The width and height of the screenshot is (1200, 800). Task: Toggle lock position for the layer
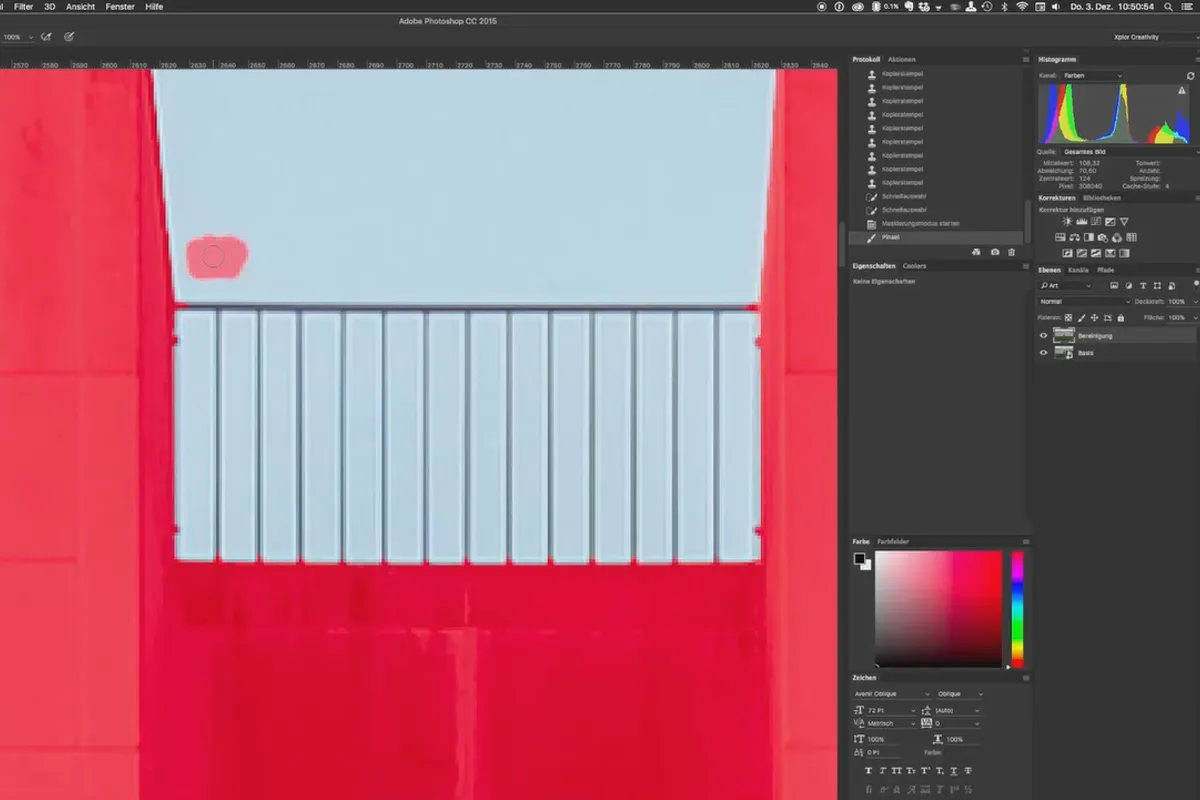pyautogui.click(x=1092, y=317)
